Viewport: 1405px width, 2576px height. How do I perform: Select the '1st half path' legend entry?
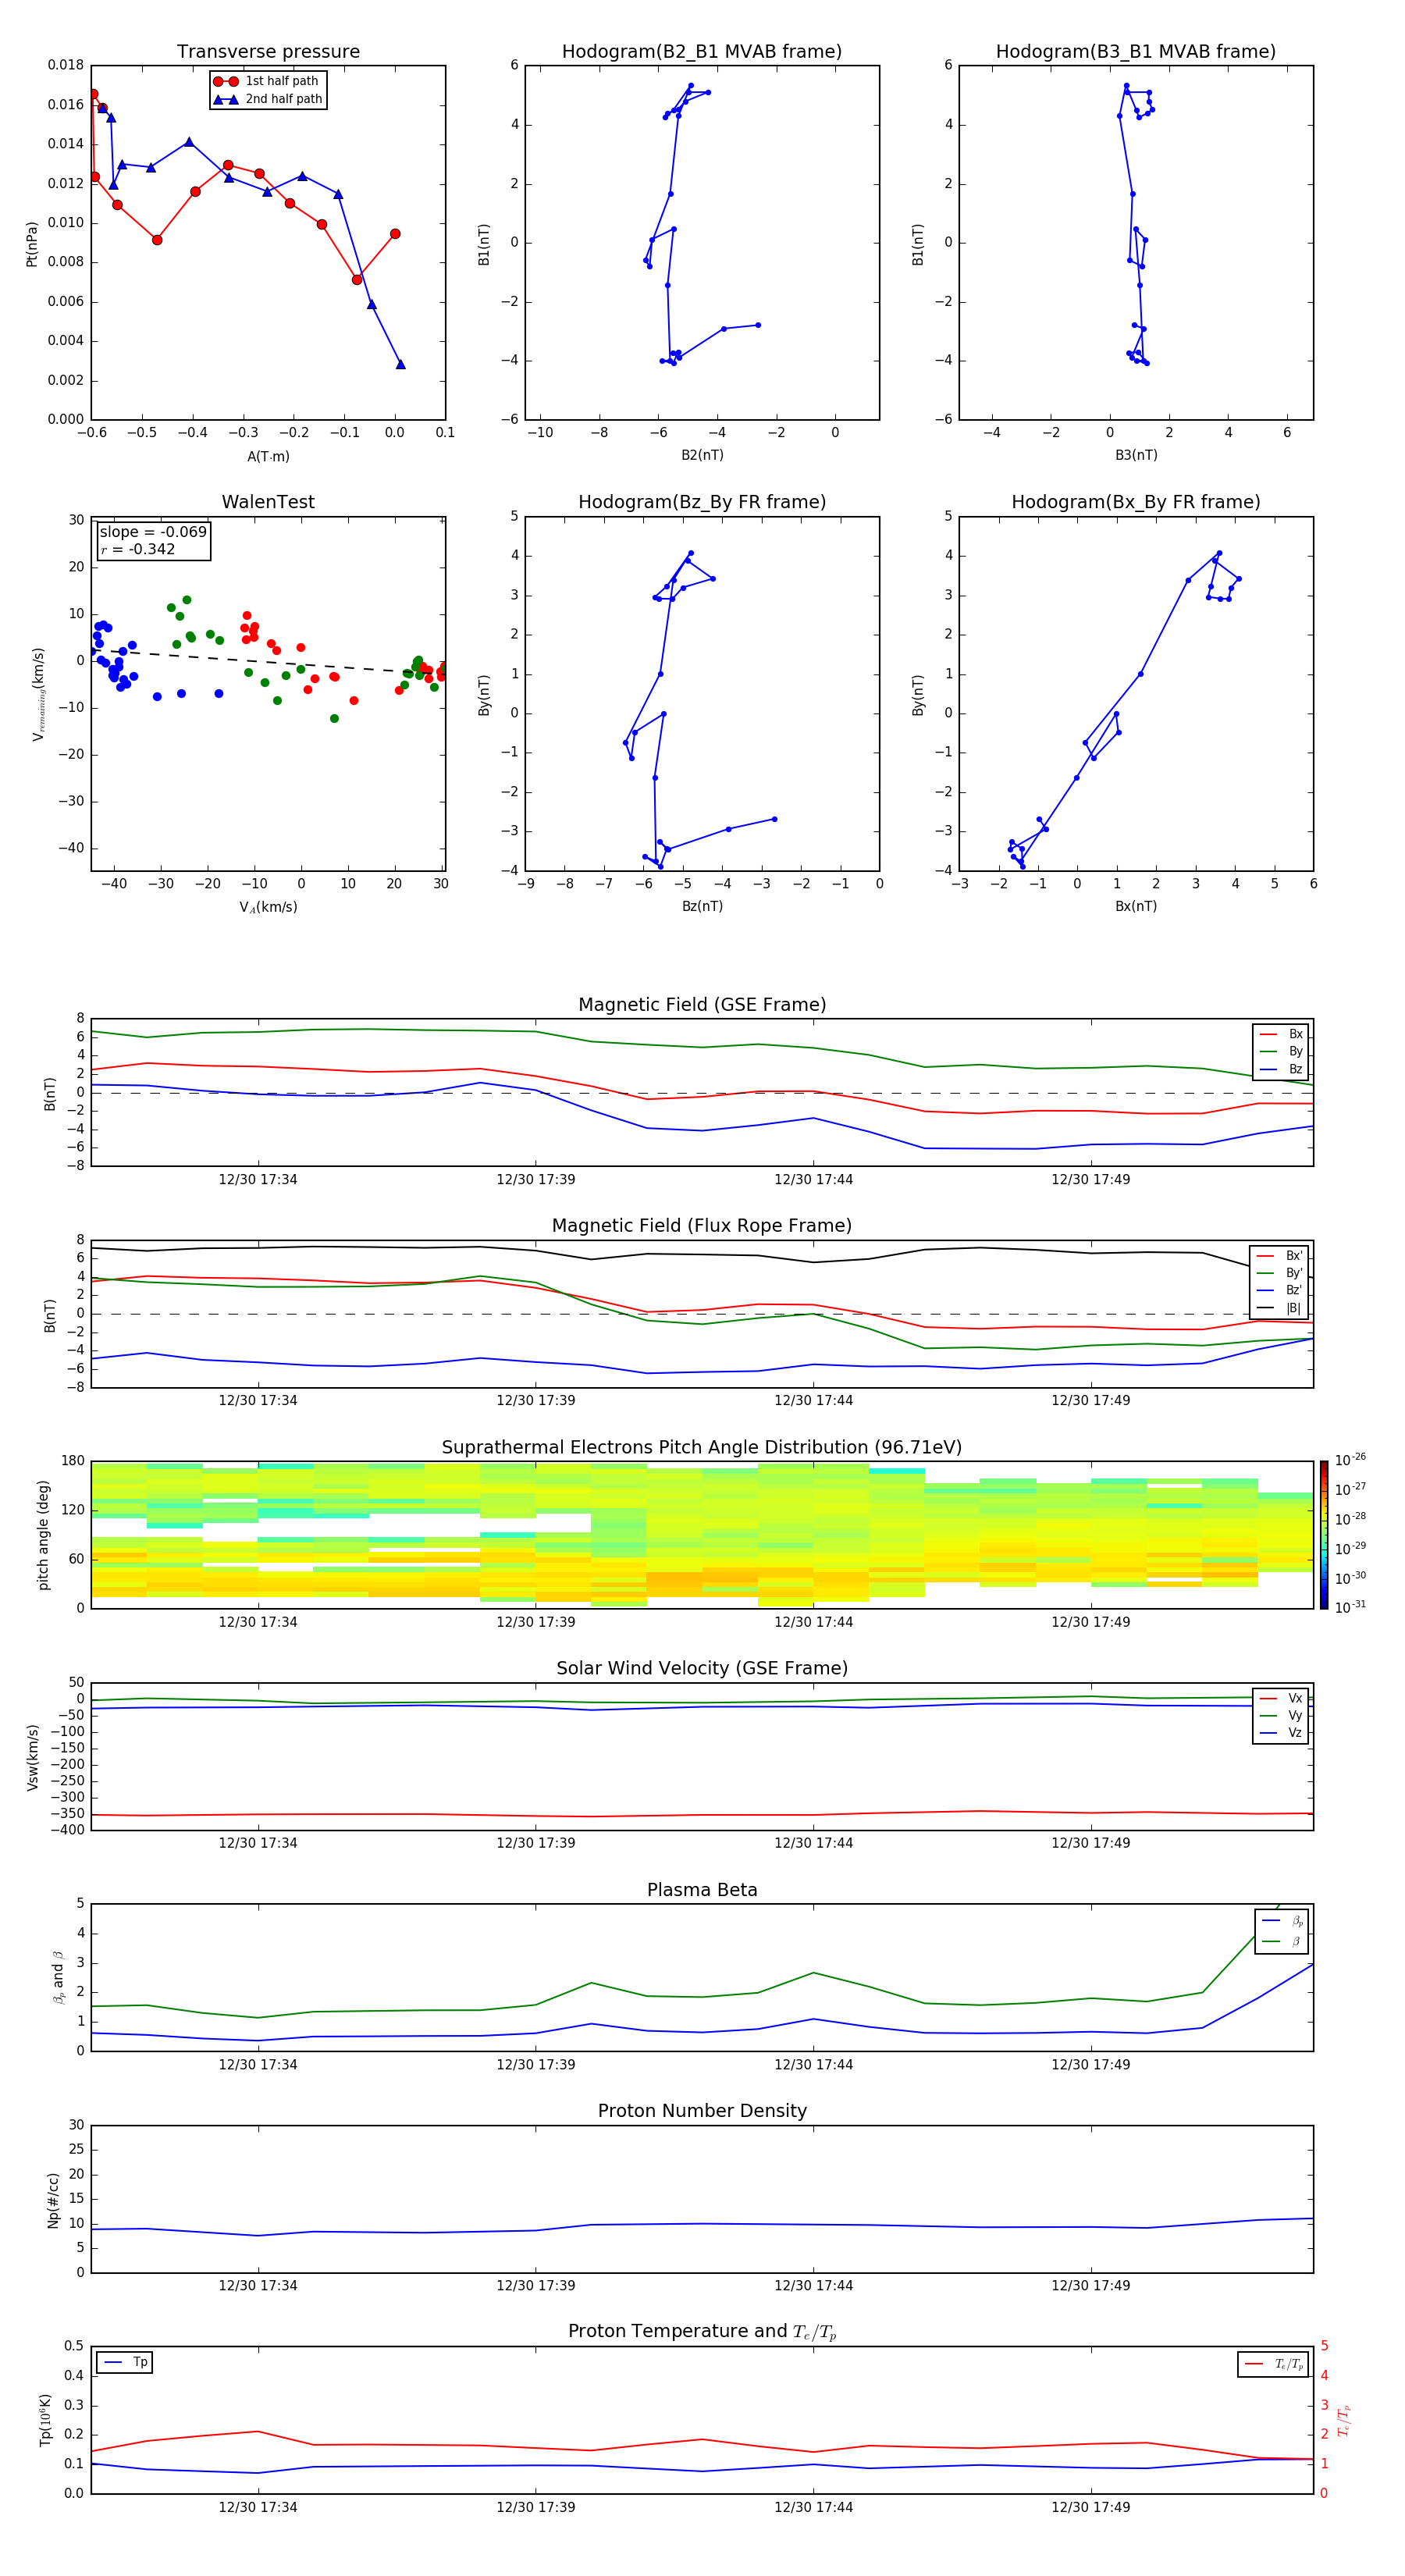266,81
